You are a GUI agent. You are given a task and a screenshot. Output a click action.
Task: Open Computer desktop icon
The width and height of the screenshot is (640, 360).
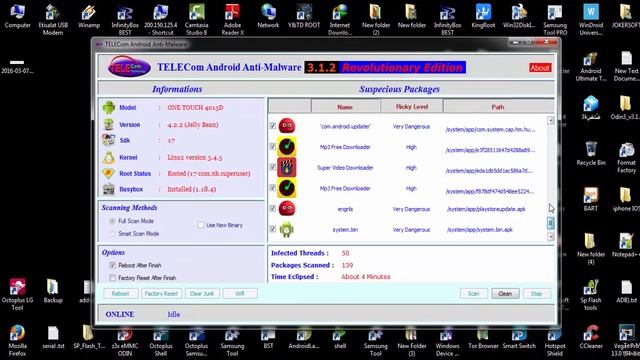point(18,16)
